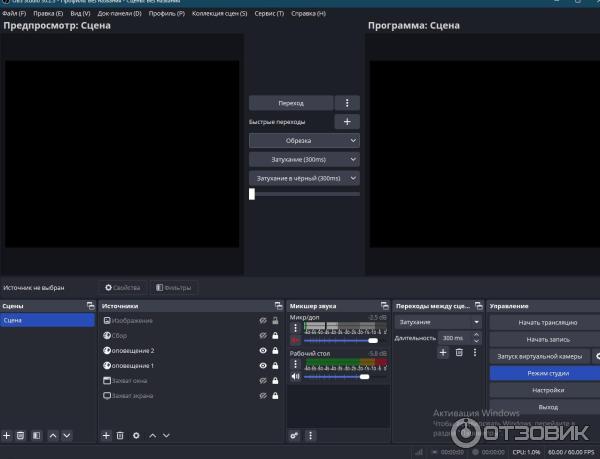Open source Фильтры filters button
600x459 pixels.
tap(174, 287)
